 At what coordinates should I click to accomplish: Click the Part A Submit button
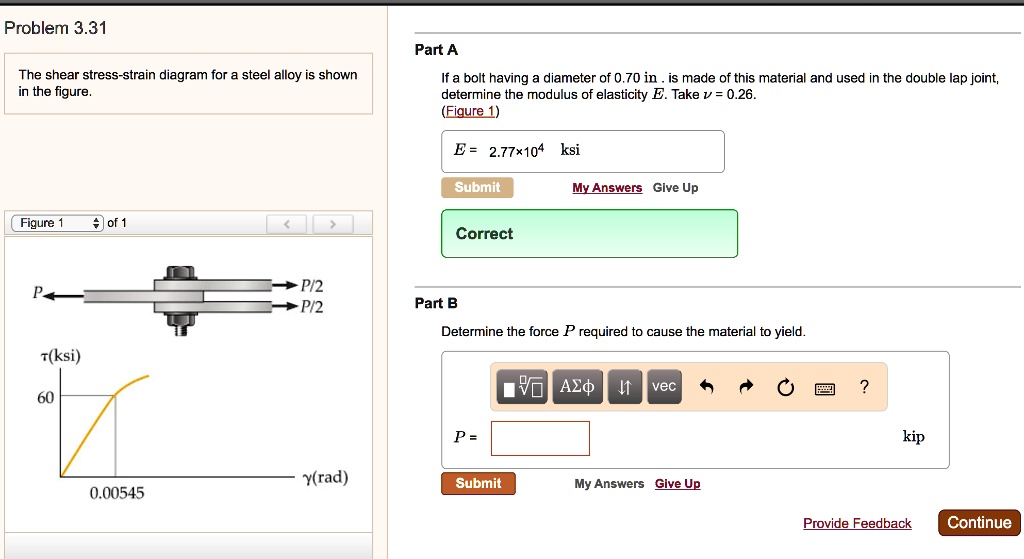[x=477, y=187]
